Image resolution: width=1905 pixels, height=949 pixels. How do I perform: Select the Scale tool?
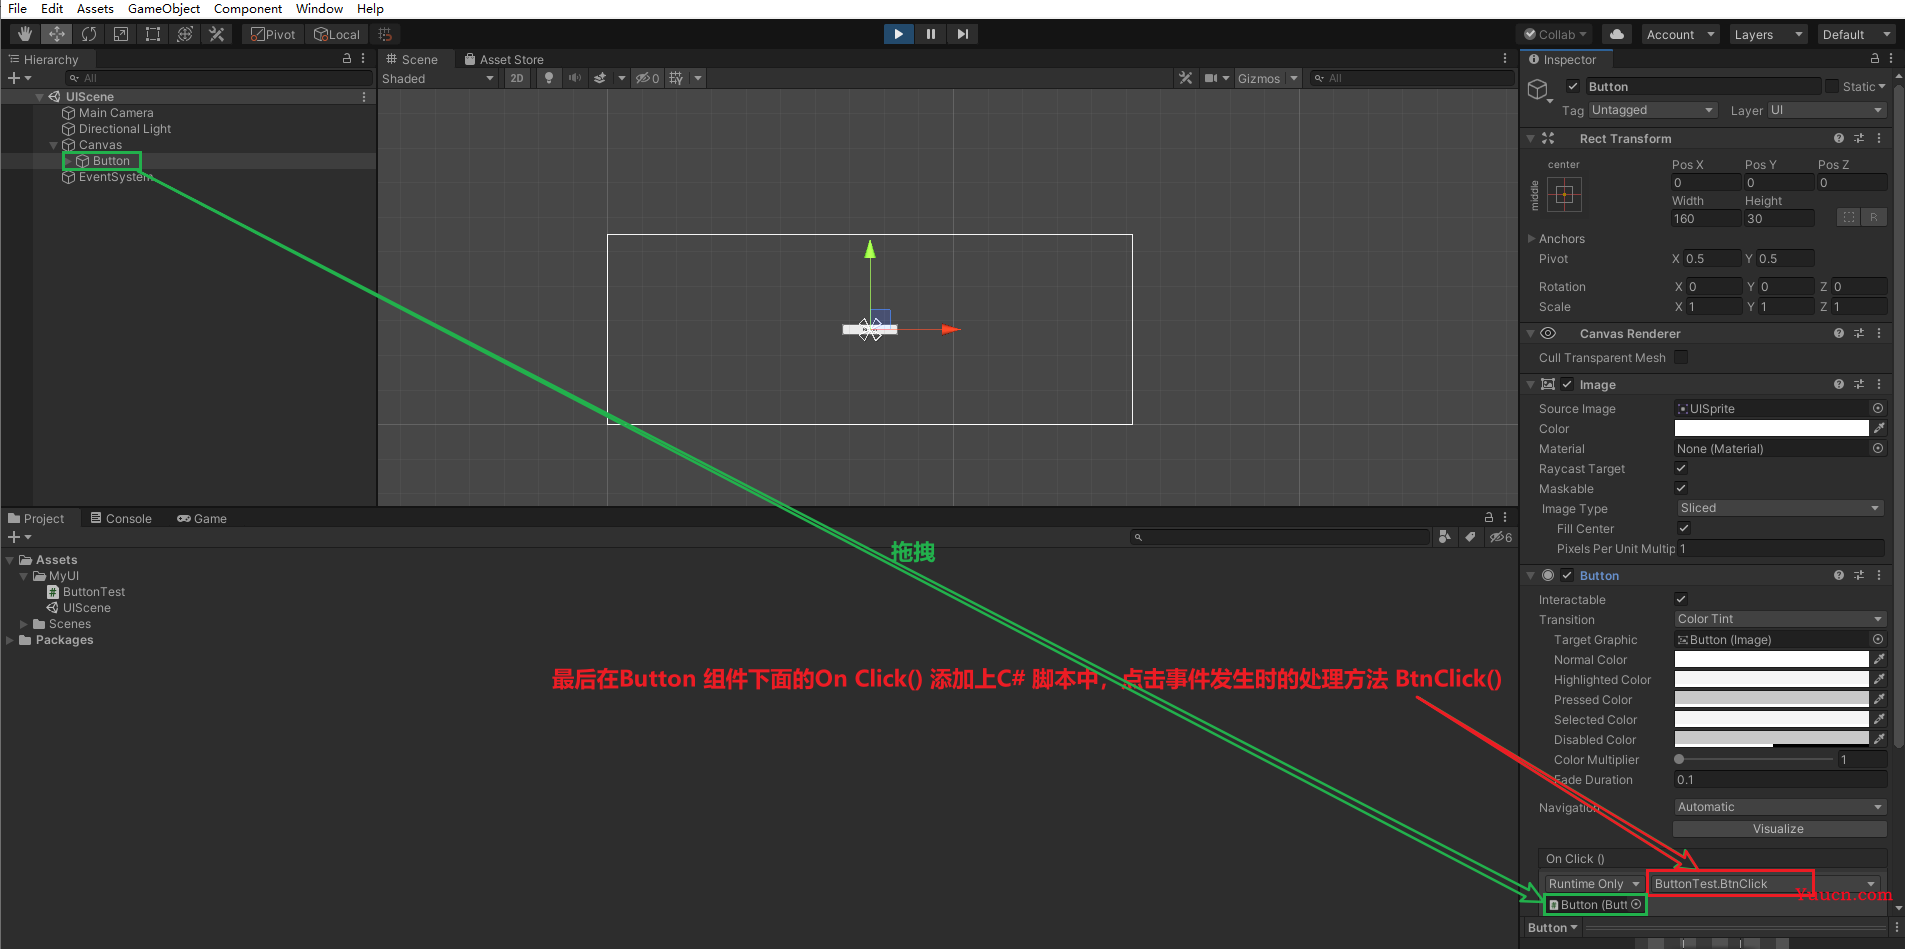click(121, 34)
